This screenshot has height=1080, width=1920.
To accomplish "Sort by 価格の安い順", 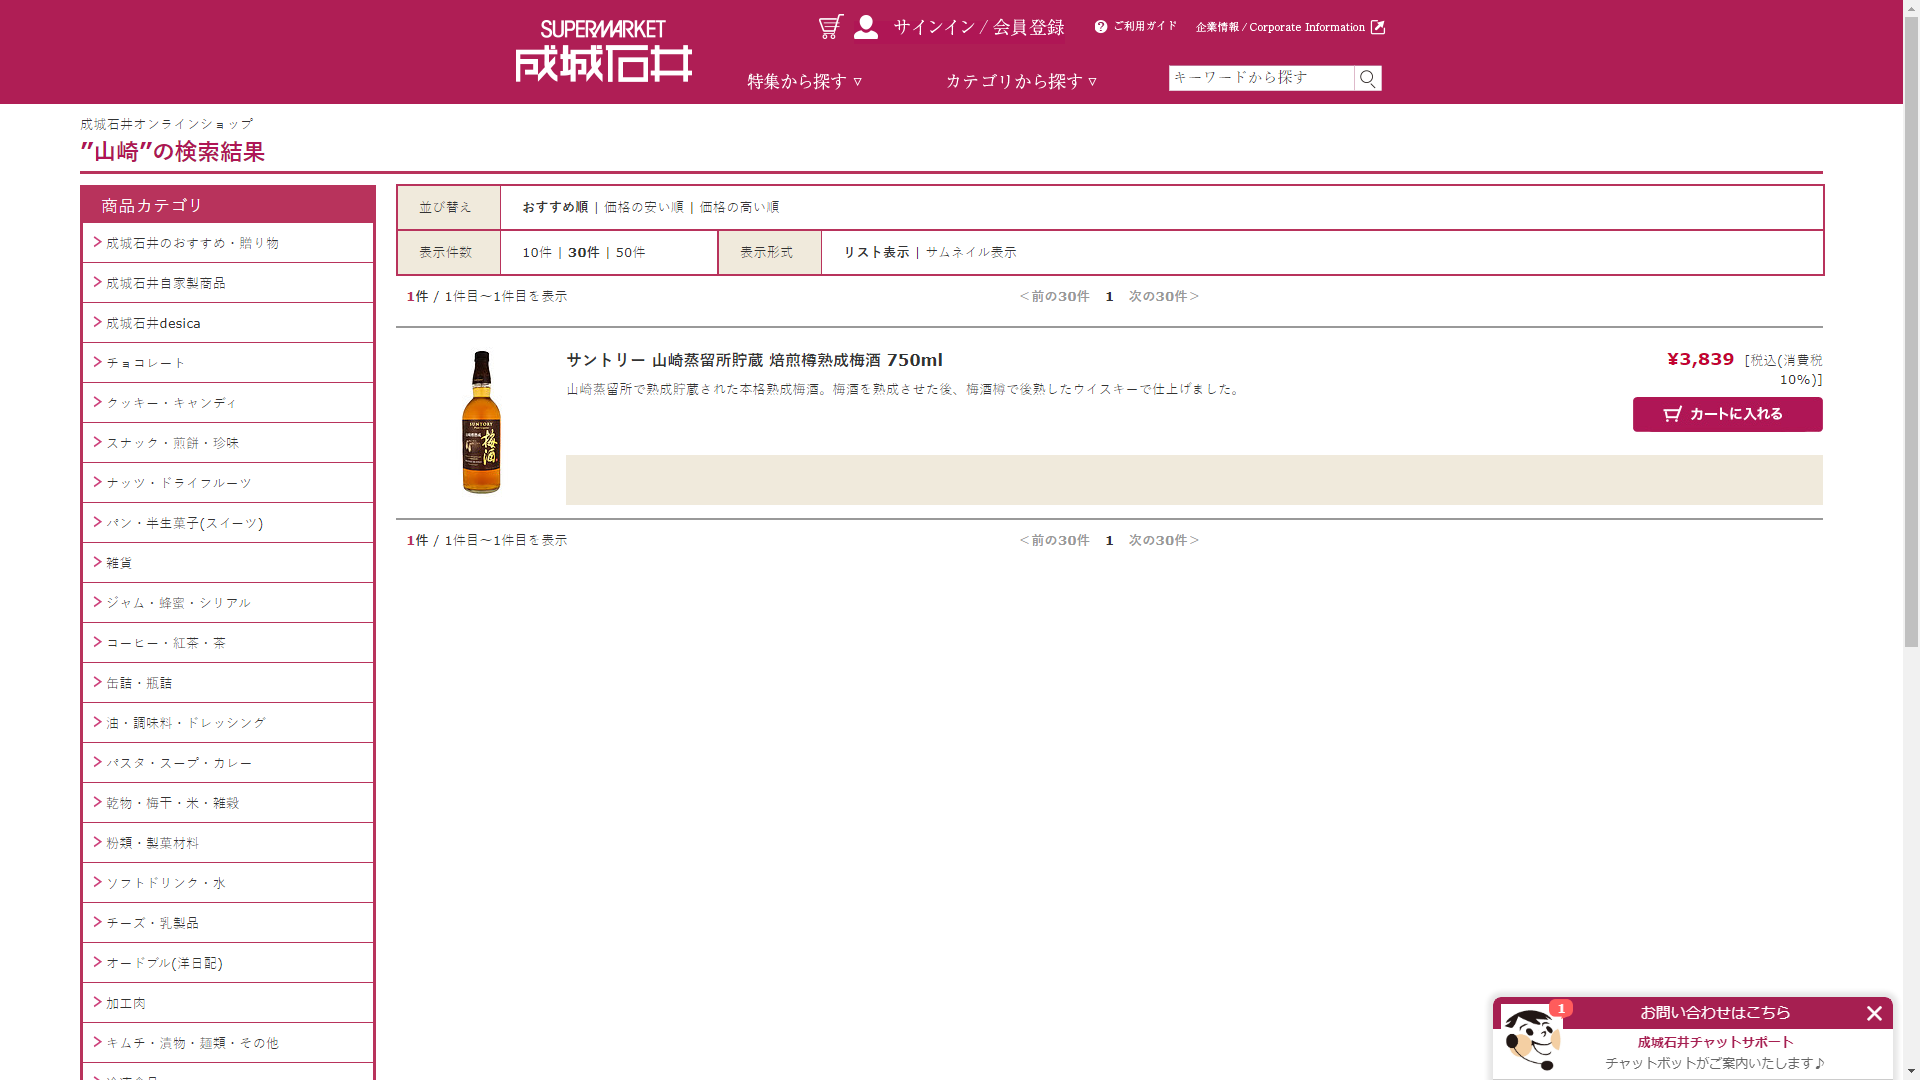I will pos(643,207).
